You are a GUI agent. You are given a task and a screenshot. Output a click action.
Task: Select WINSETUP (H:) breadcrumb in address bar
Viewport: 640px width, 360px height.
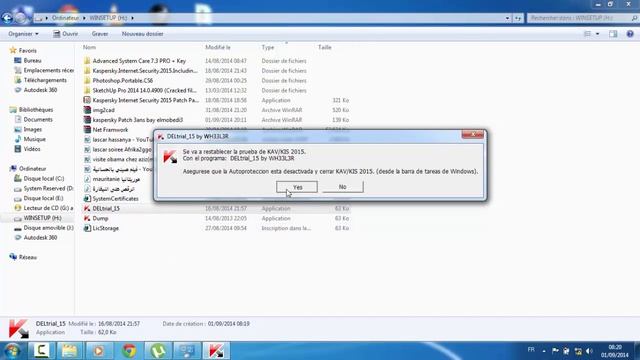point(108,18)
